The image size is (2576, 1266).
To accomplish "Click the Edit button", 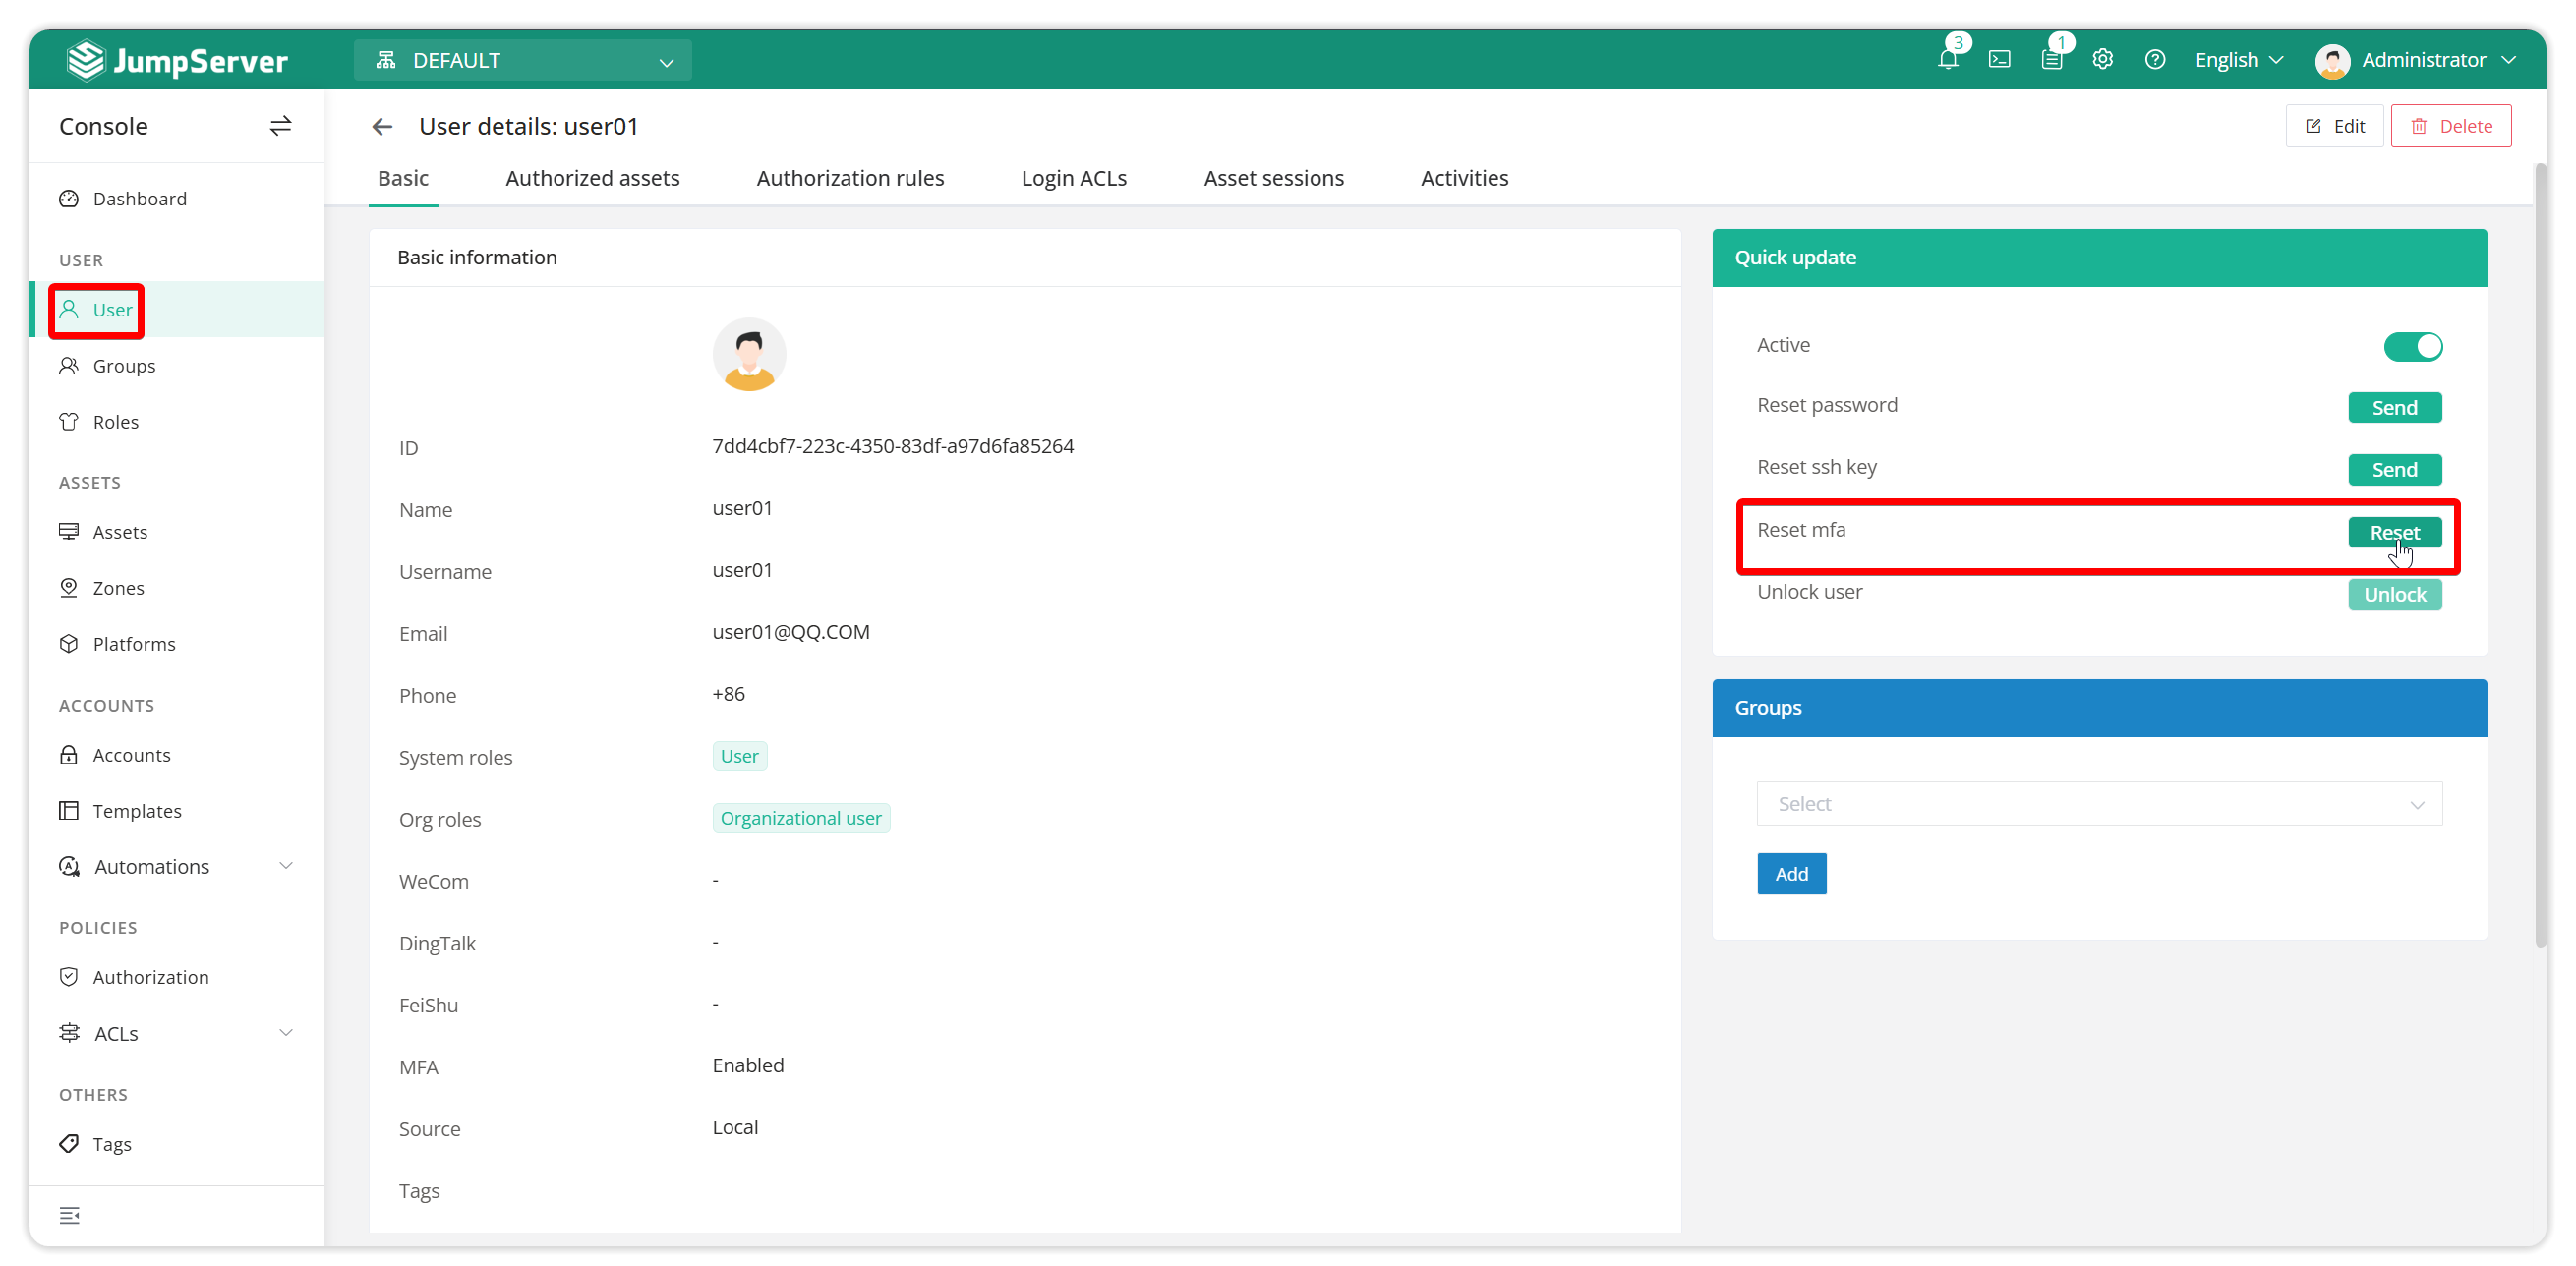I will click(2334, 126).
